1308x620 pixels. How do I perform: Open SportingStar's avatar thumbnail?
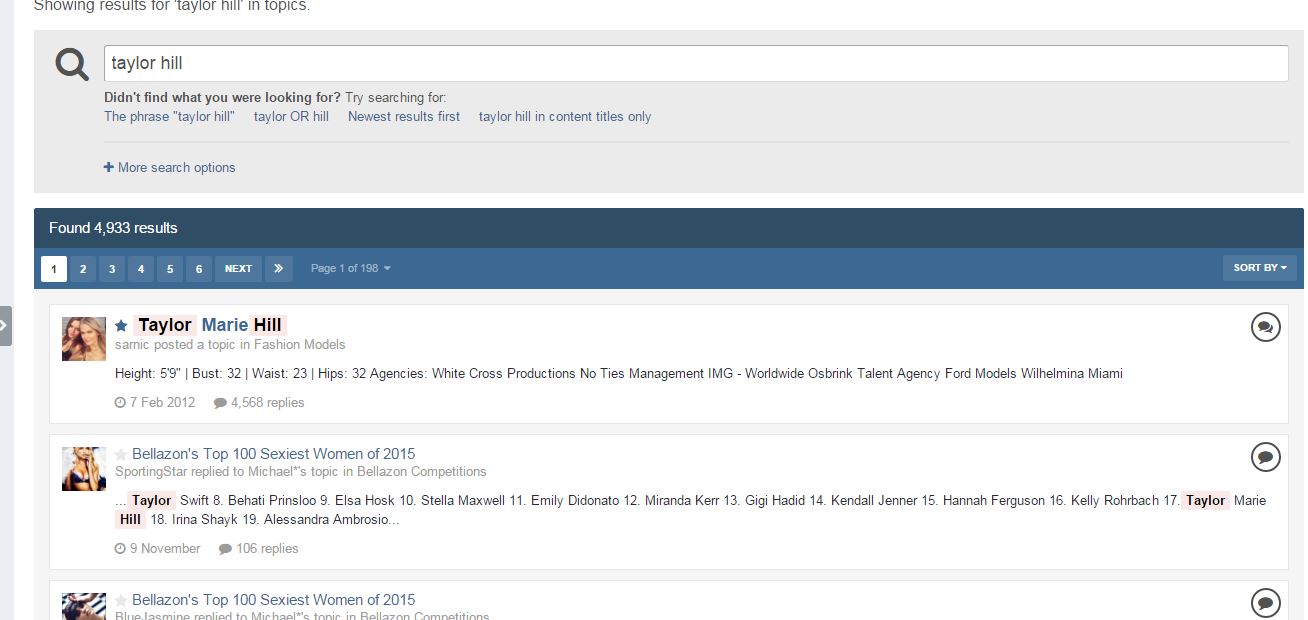[x=84, y=469]
